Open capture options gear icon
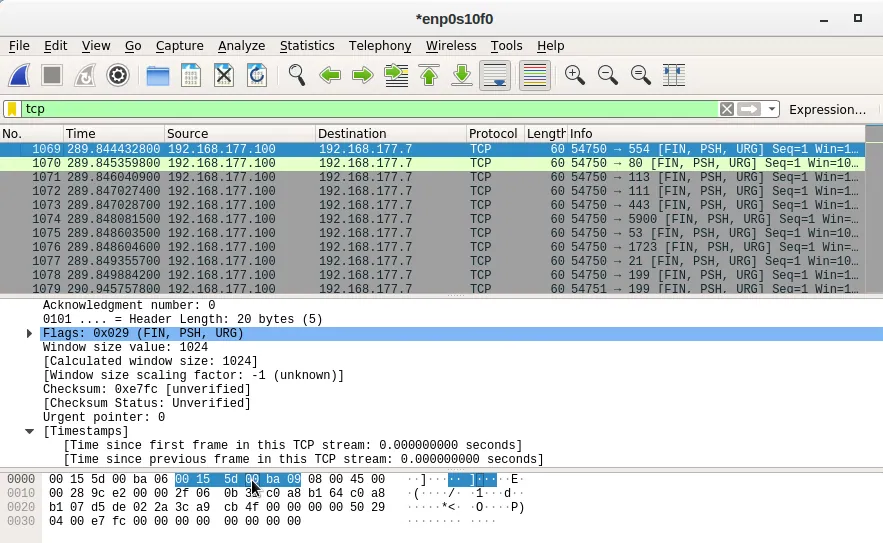The image size is (883, 543). [118, 75]
